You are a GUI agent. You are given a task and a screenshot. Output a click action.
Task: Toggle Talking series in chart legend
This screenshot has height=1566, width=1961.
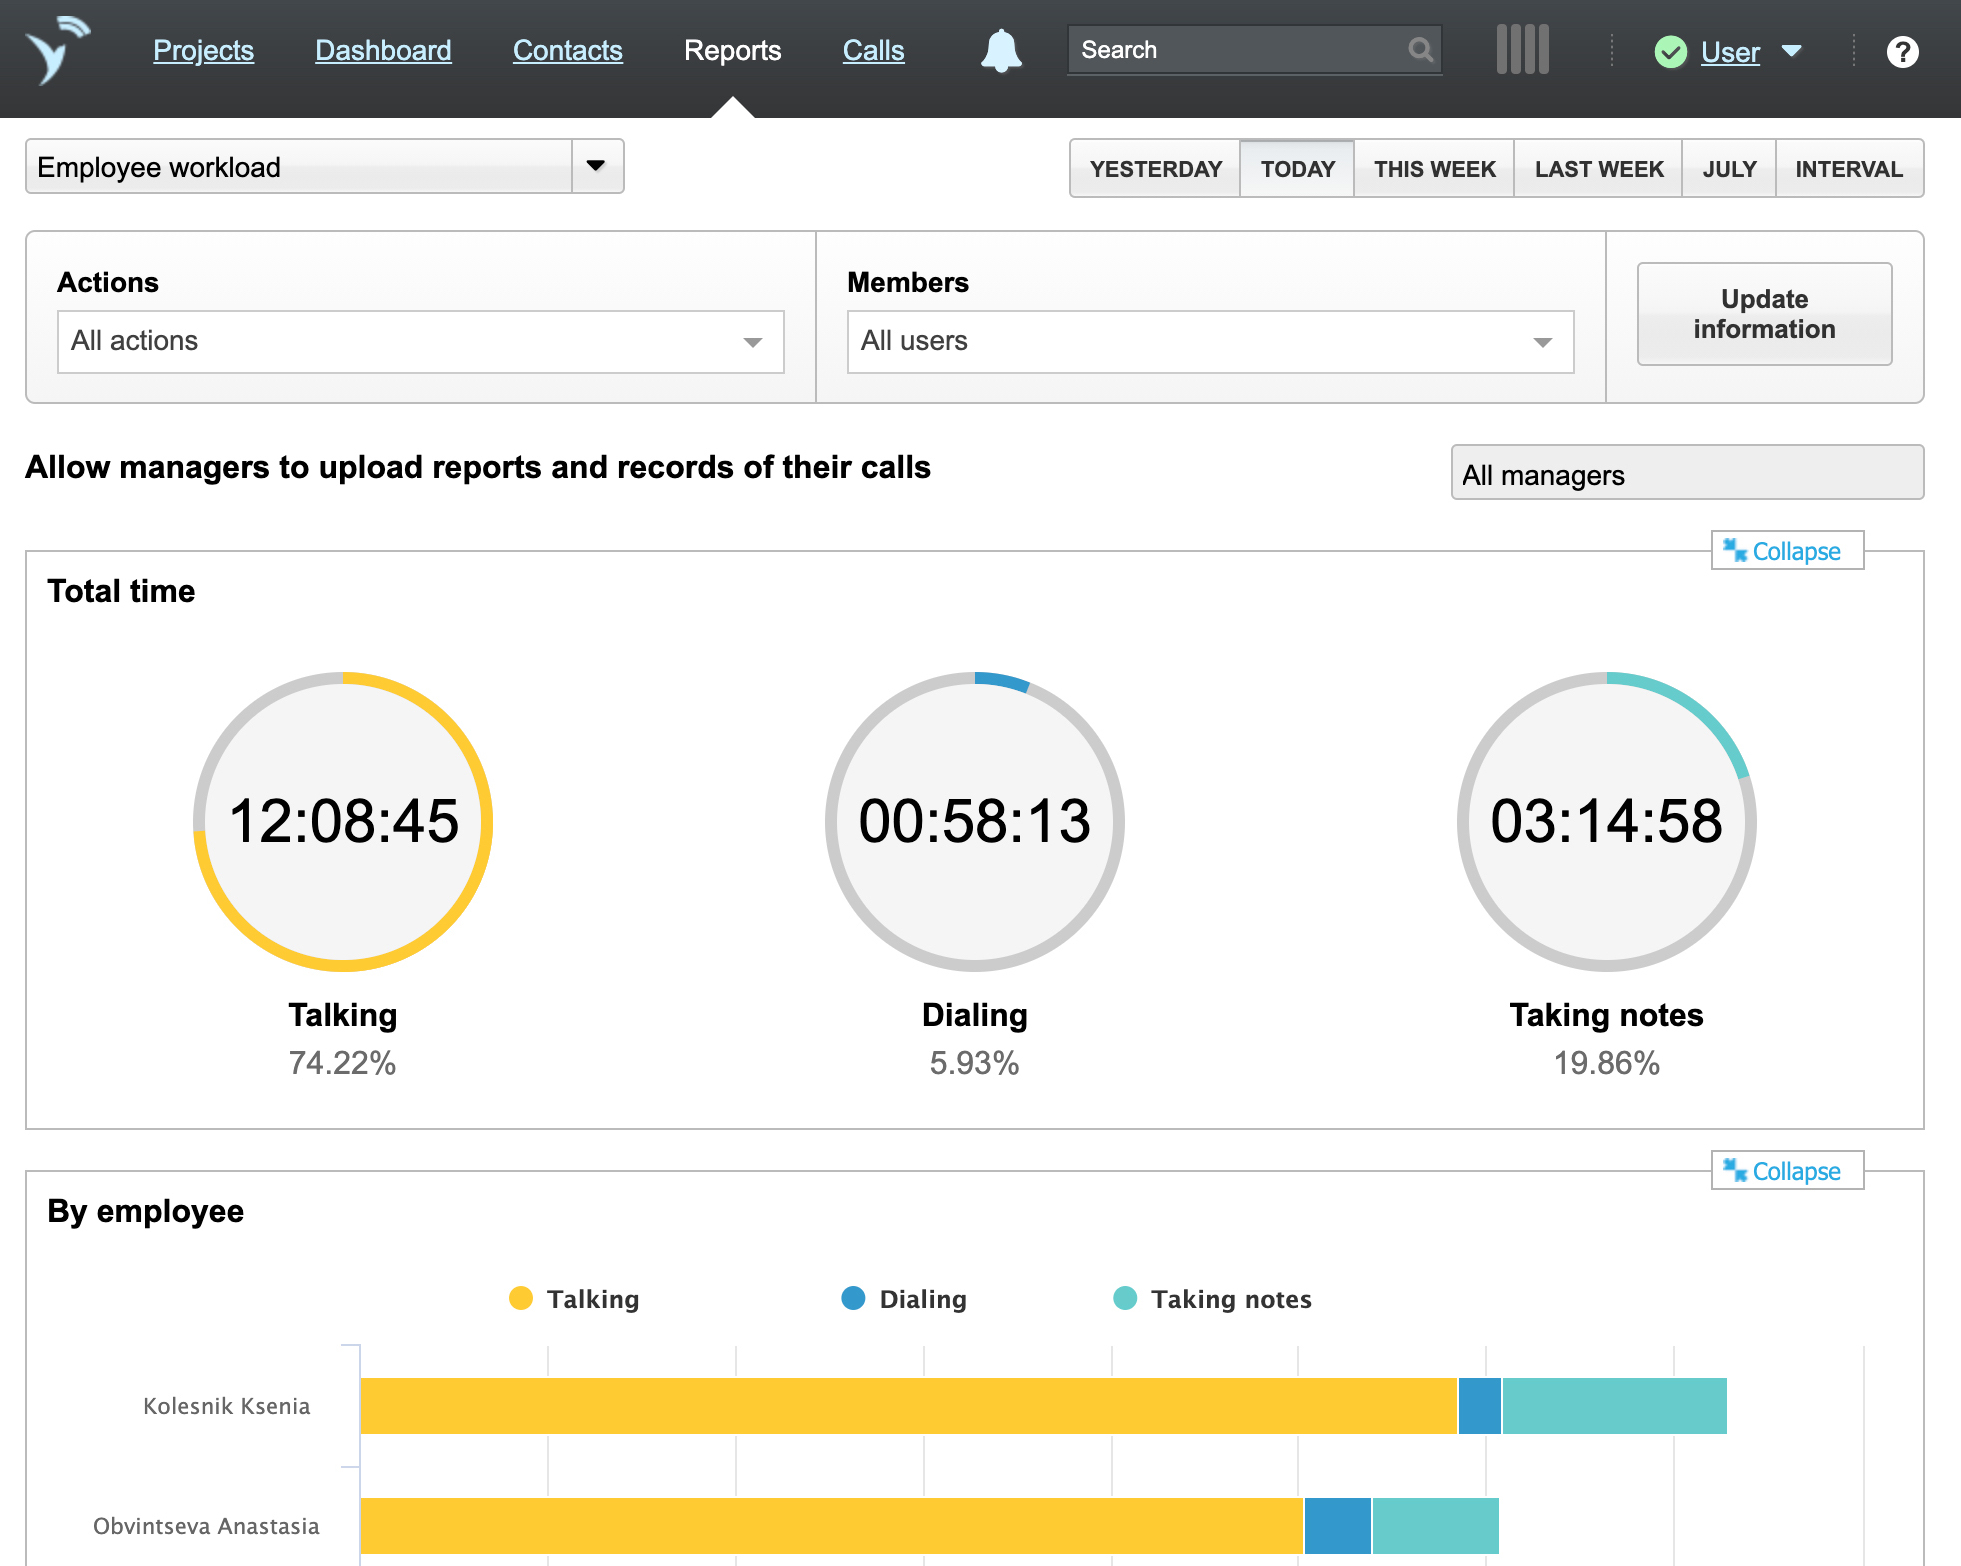(575, 1299)
